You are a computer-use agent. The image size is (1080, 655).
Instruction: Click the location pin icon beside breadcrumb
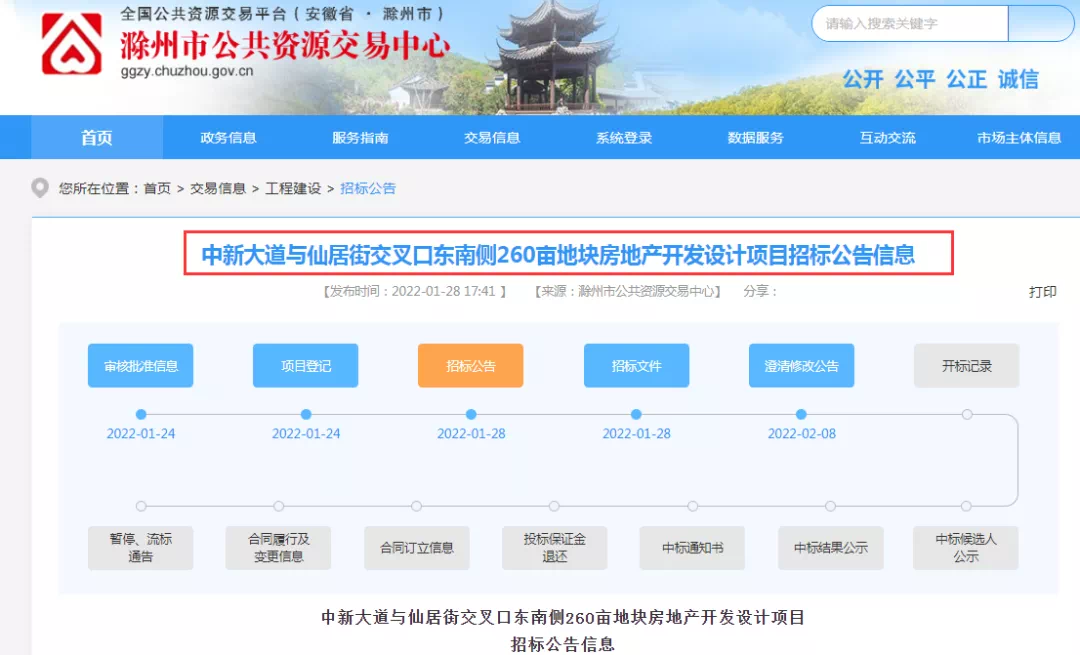40,188
